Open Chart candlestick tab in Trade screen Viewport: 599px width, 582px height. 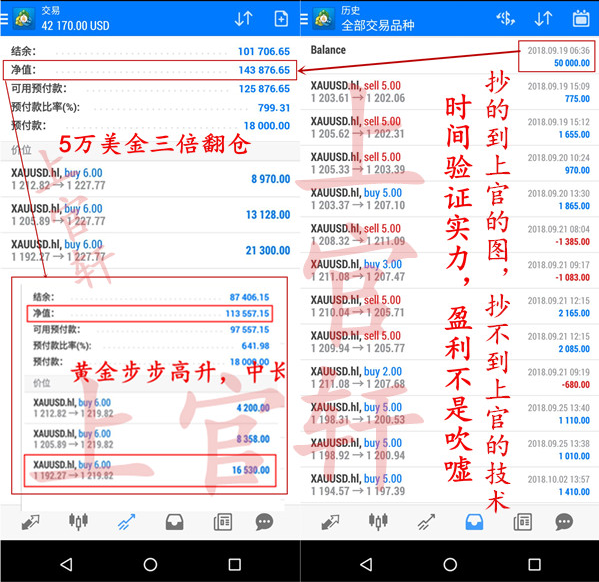[x=78, y=521]
